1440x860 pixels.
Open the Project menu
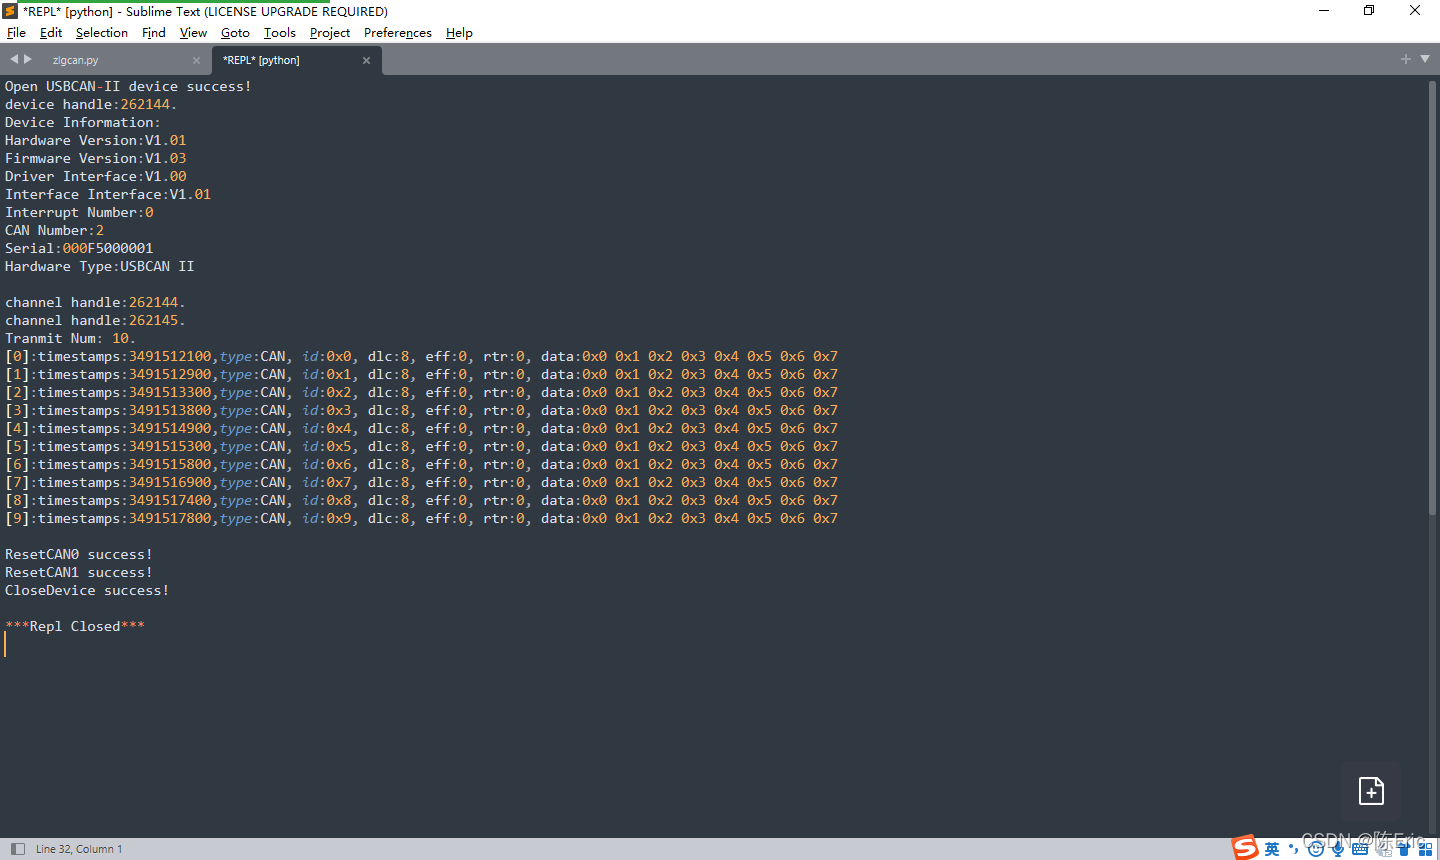point(330,33)
